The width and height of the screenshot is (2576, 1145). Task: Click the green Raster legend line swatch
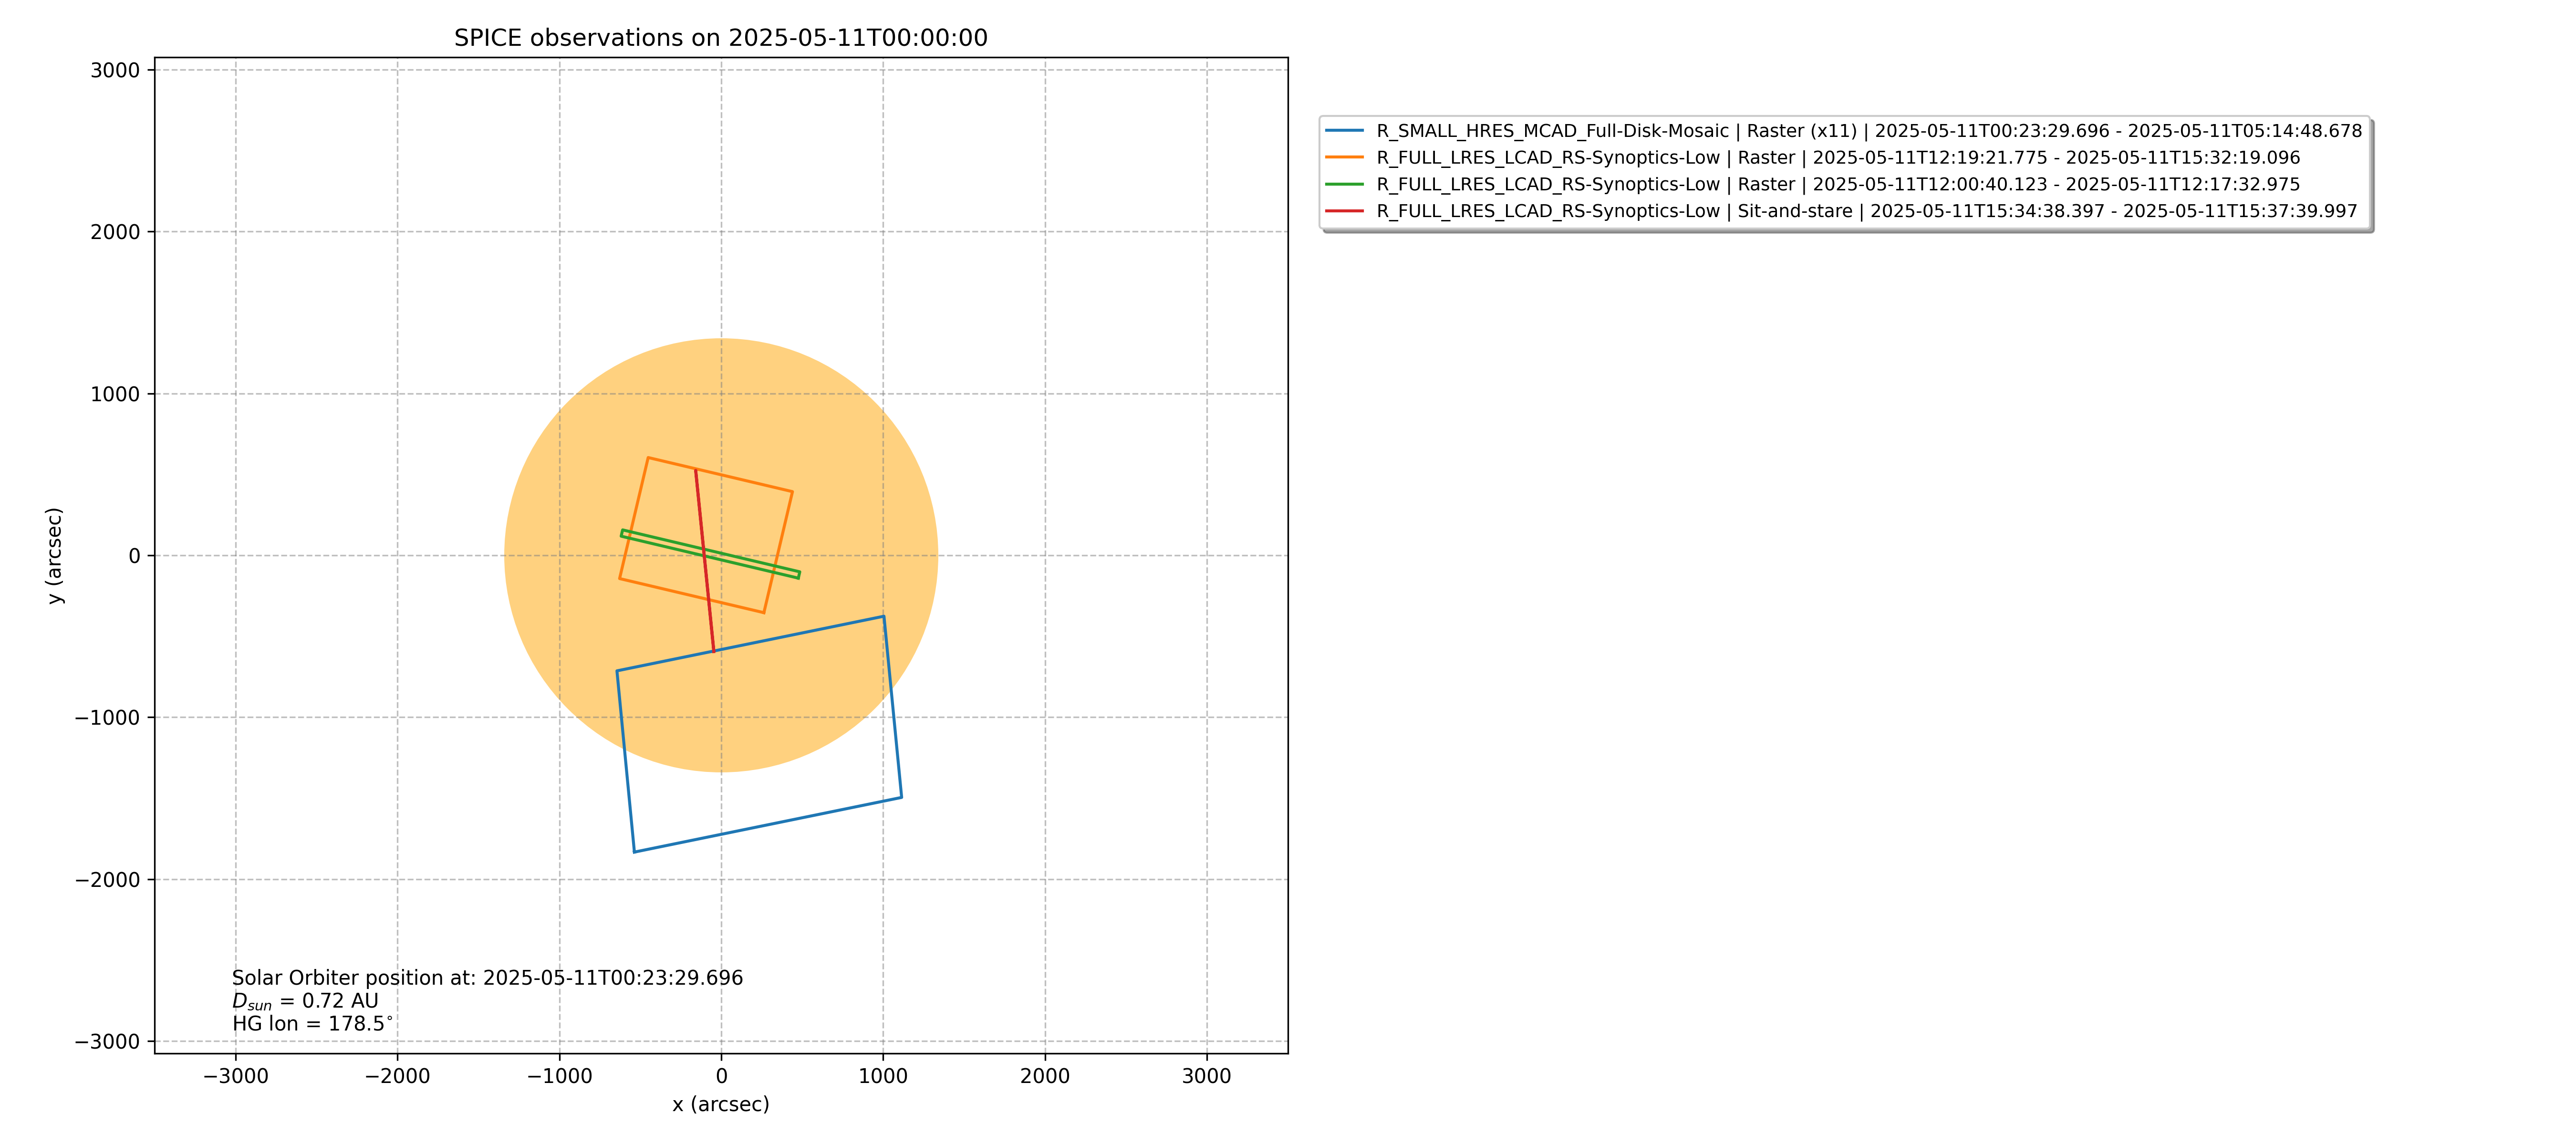1344,184
